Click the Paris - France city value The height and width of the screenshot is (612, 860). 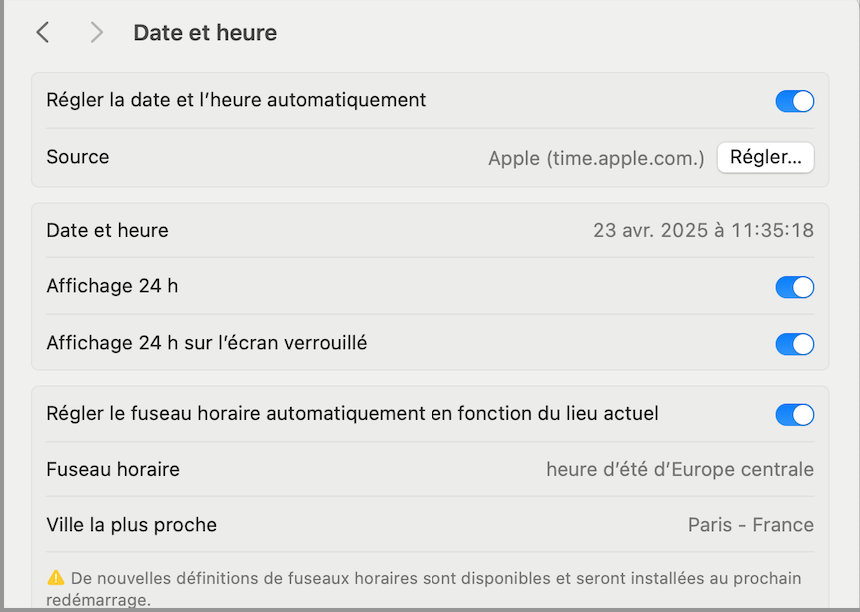tap(750, 525)
